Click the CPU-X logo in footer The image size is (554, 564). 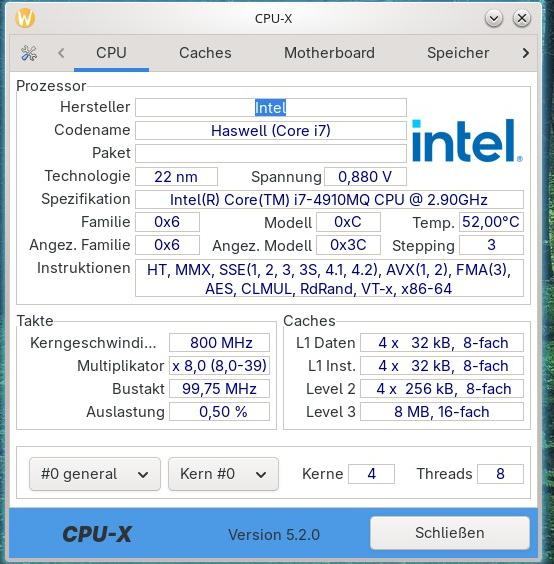coord(97,534)
